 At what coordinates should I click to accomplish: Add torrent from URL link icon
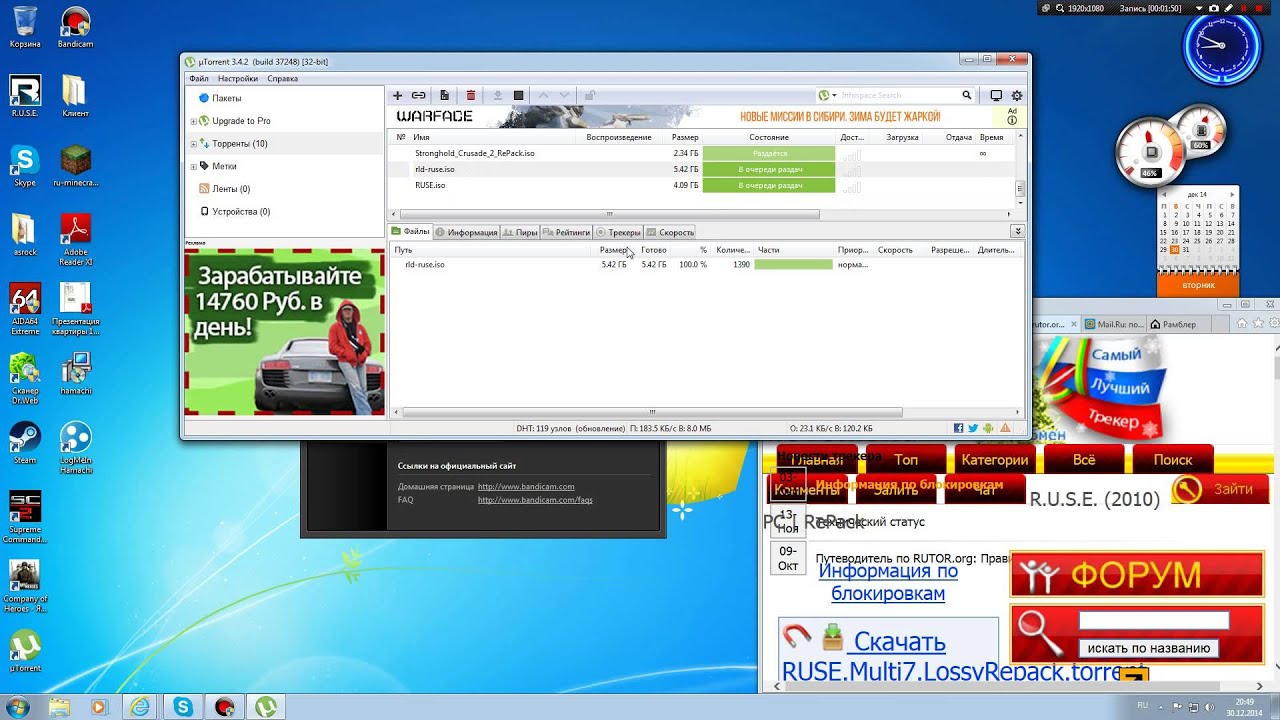(x=419, y=95)
